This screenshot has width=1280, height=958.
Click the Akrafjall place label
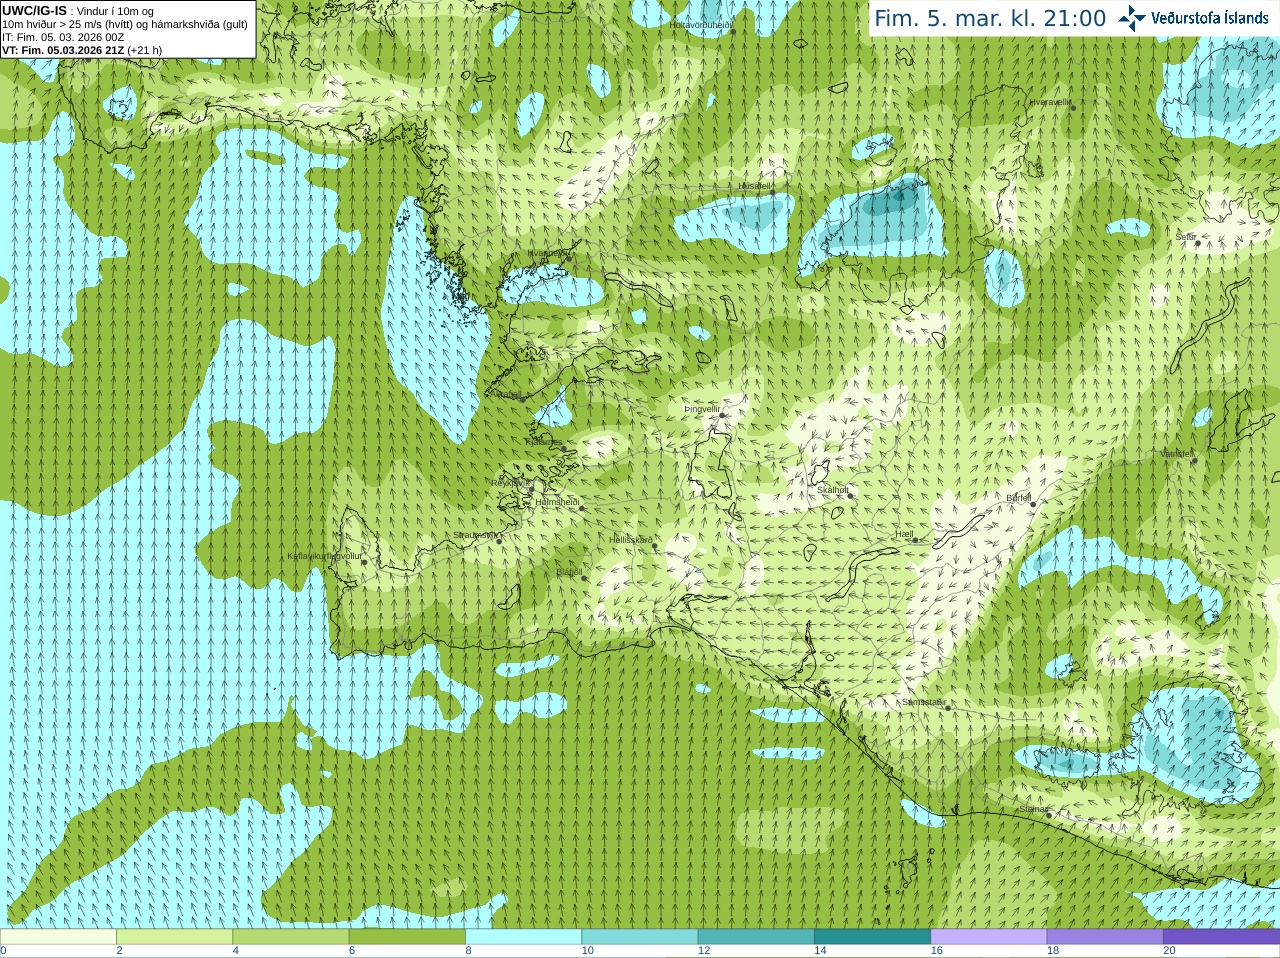coord(506,394)
